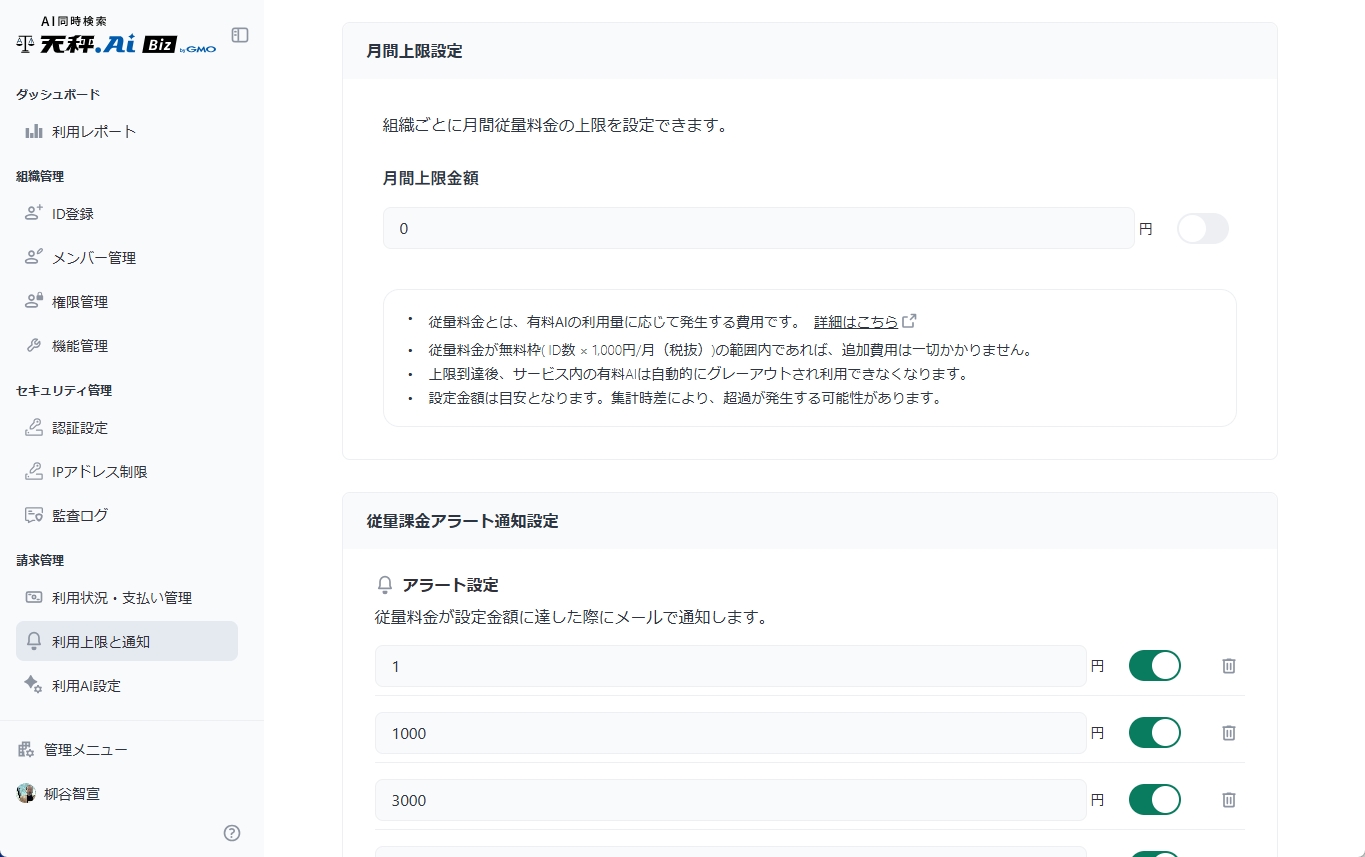
Task: Disable the 1 yen alert notification toggle
Action: pyautogui.click(x=1155, y=665)
